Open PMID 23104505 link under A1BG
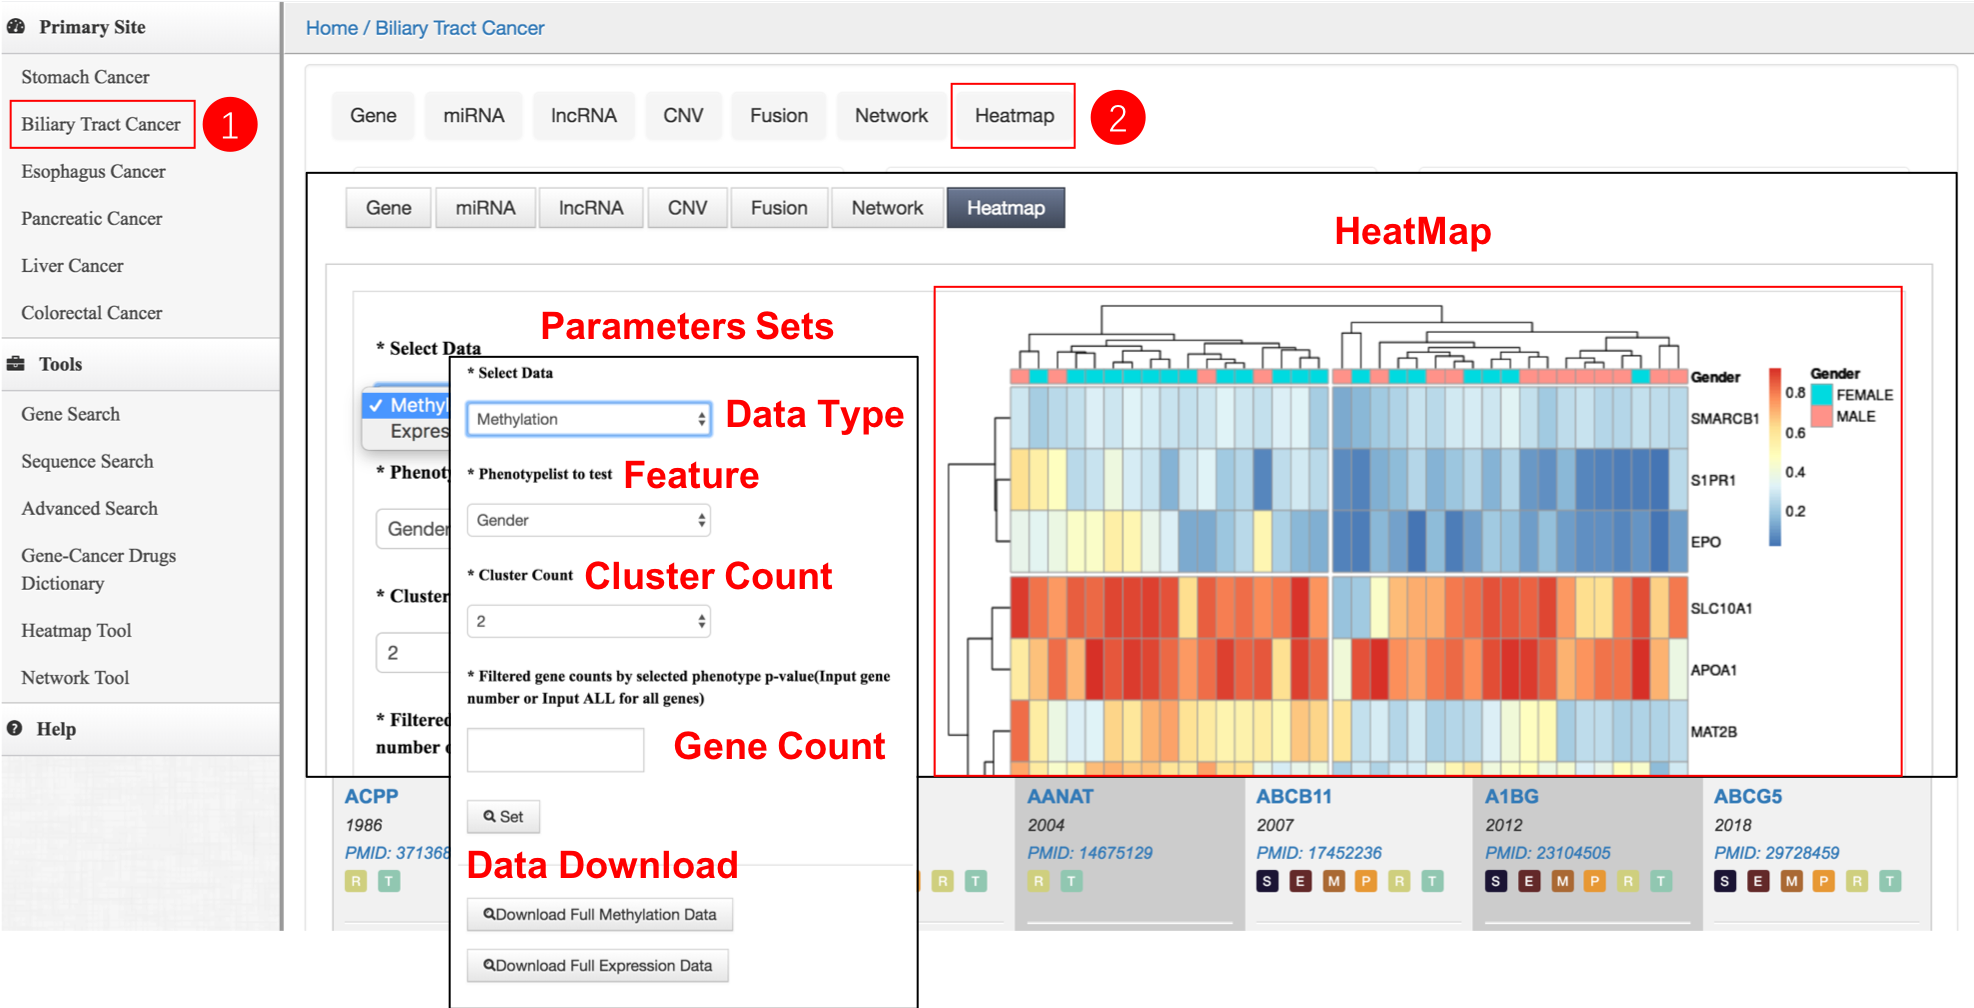The height and width of the screenshot is (1008, 1974). coord(1547,853)
